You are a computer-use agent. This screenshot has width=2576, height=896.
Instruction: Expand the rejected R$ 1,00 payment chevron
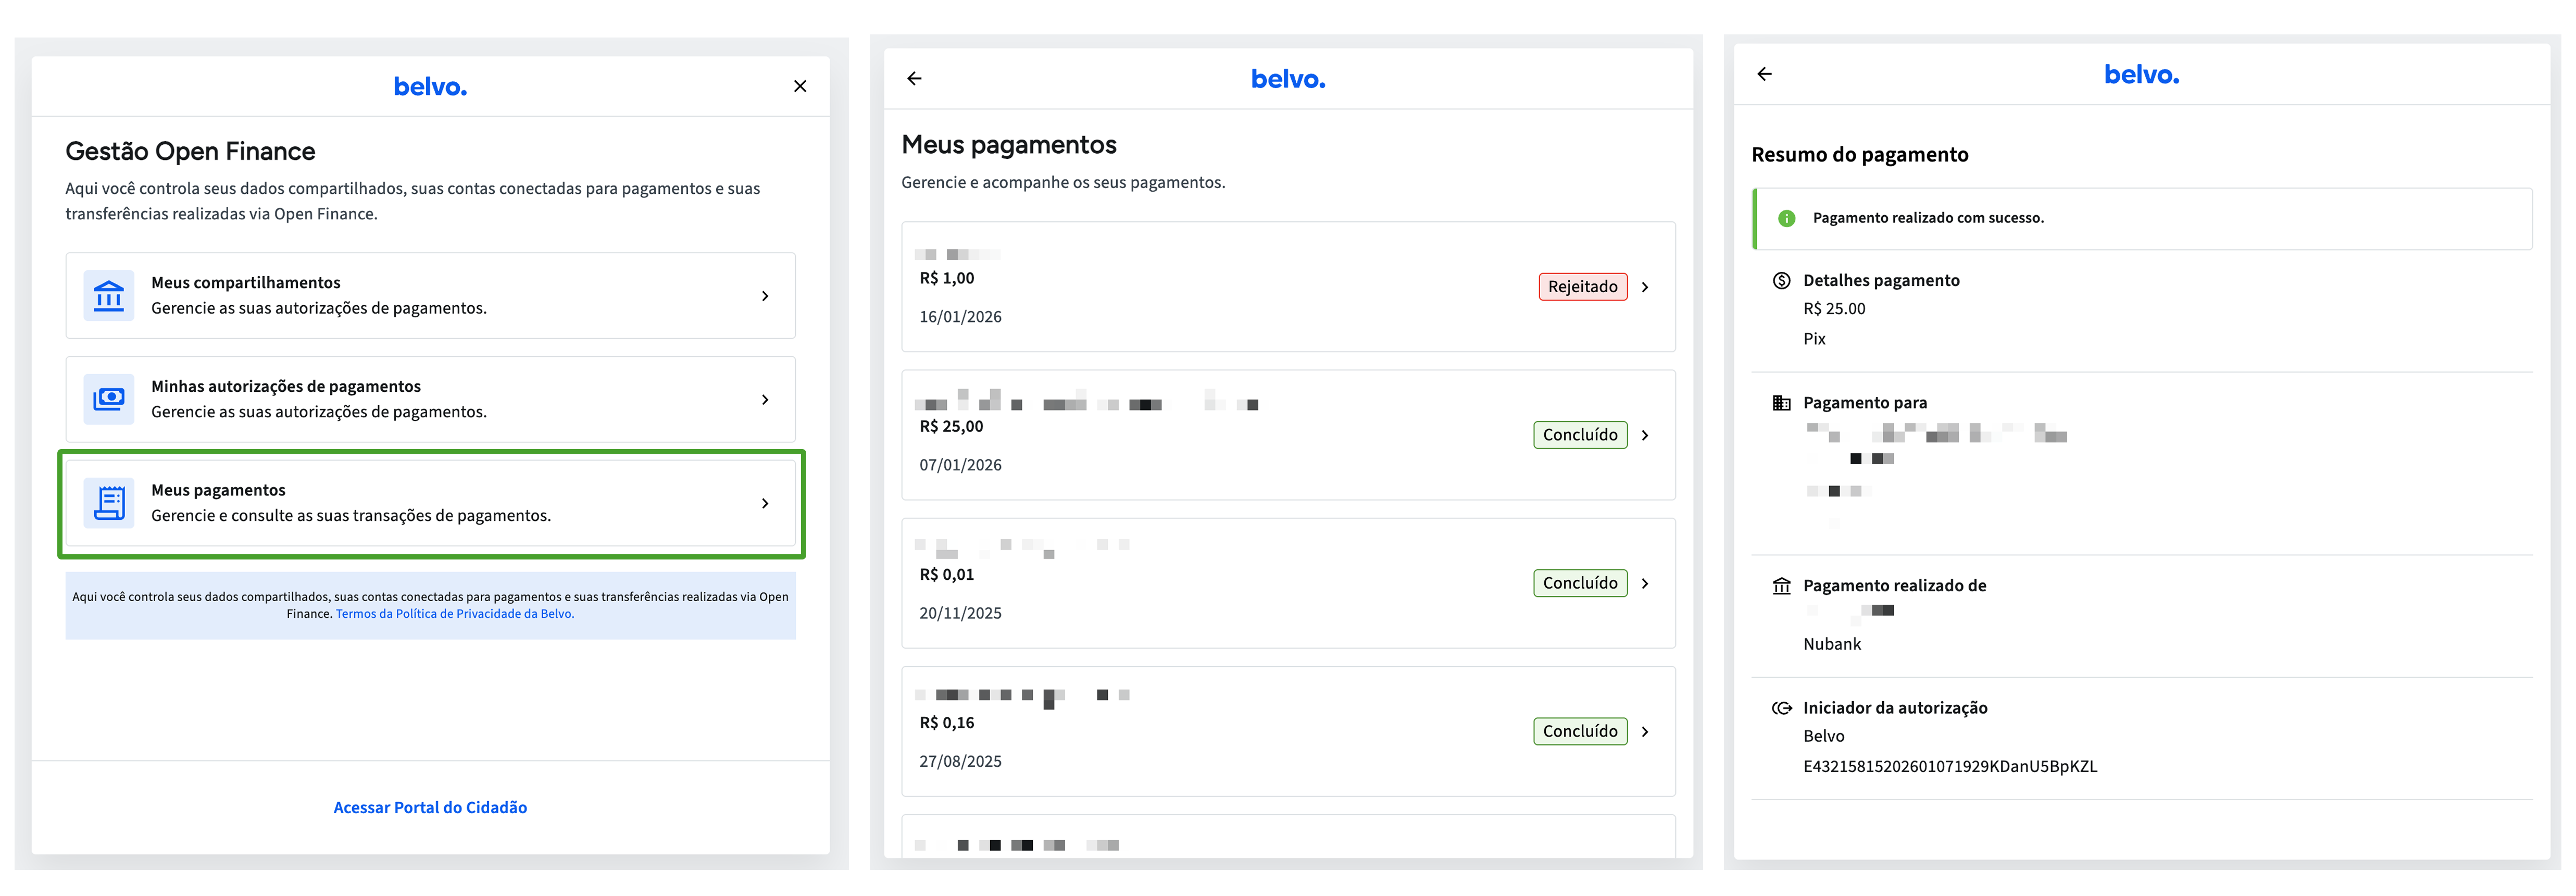click(x=1645, y=288)
